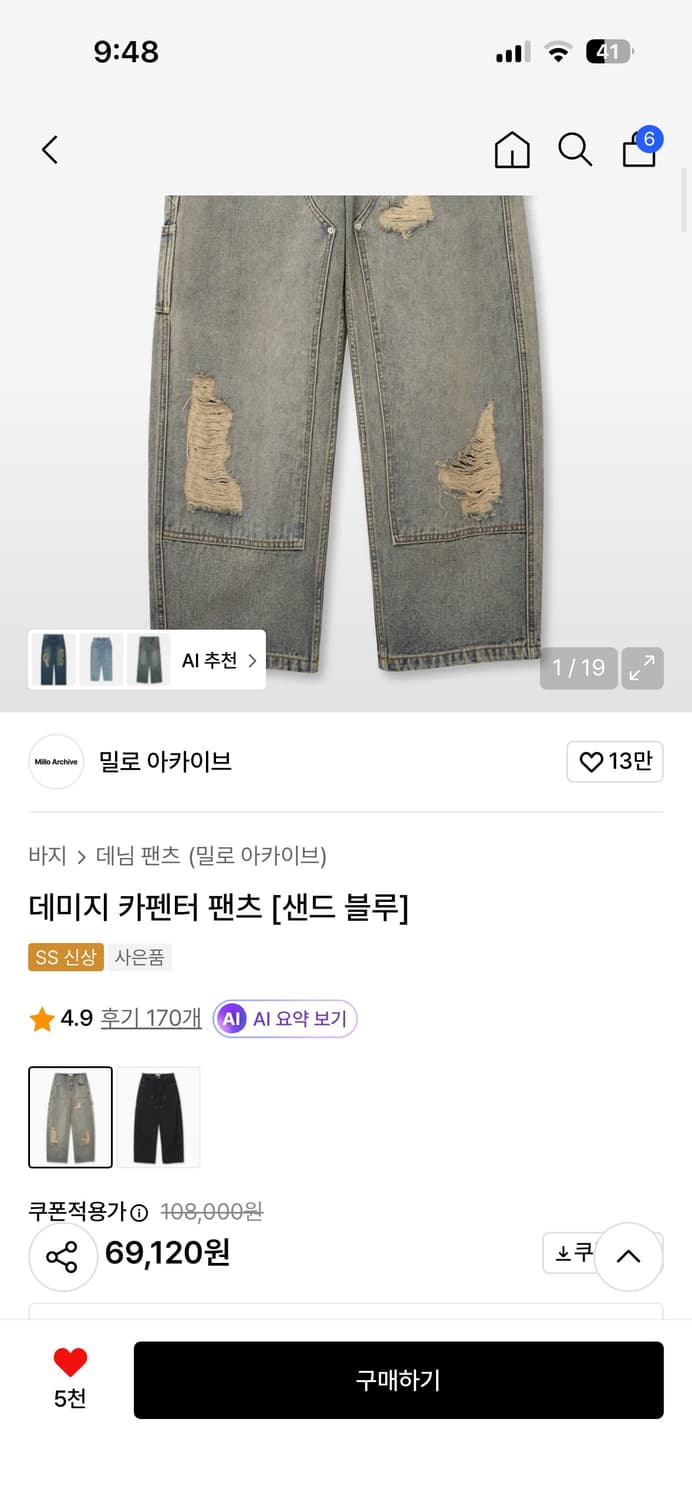The image size is (692, 1500).
Task: Open the AI 요약 보기 summary
Action: coord(285,1018)
